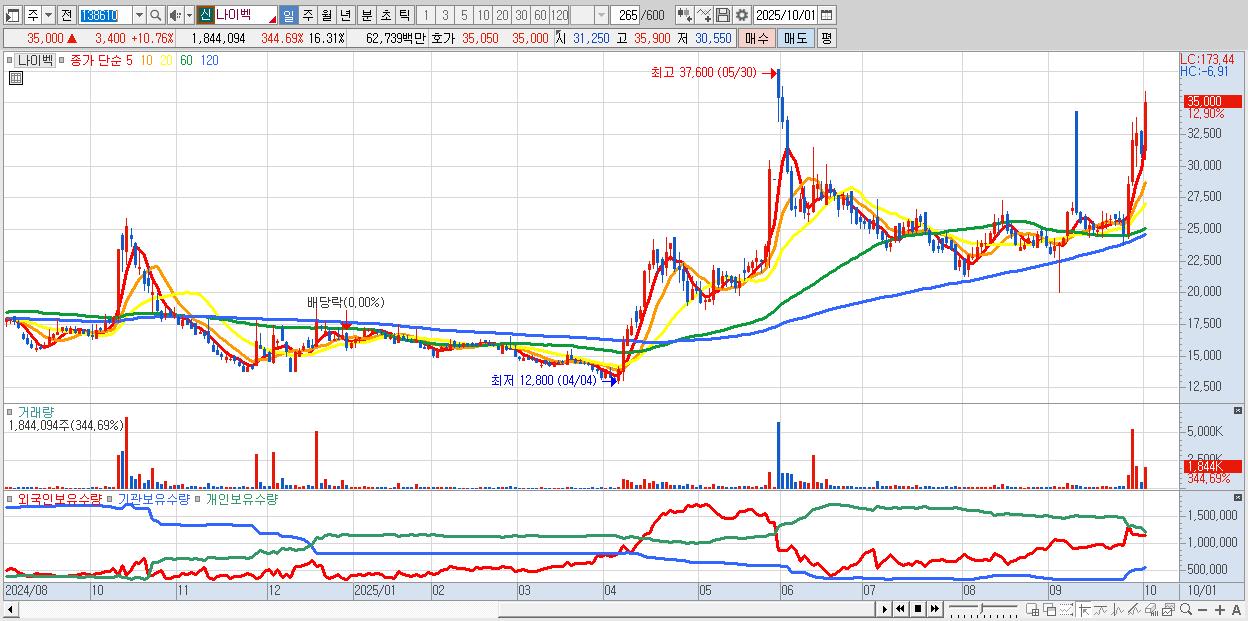Click 종가 단순 moving average legend
The width and height of the screenshot is (1248, 621).
pos(95,60)
